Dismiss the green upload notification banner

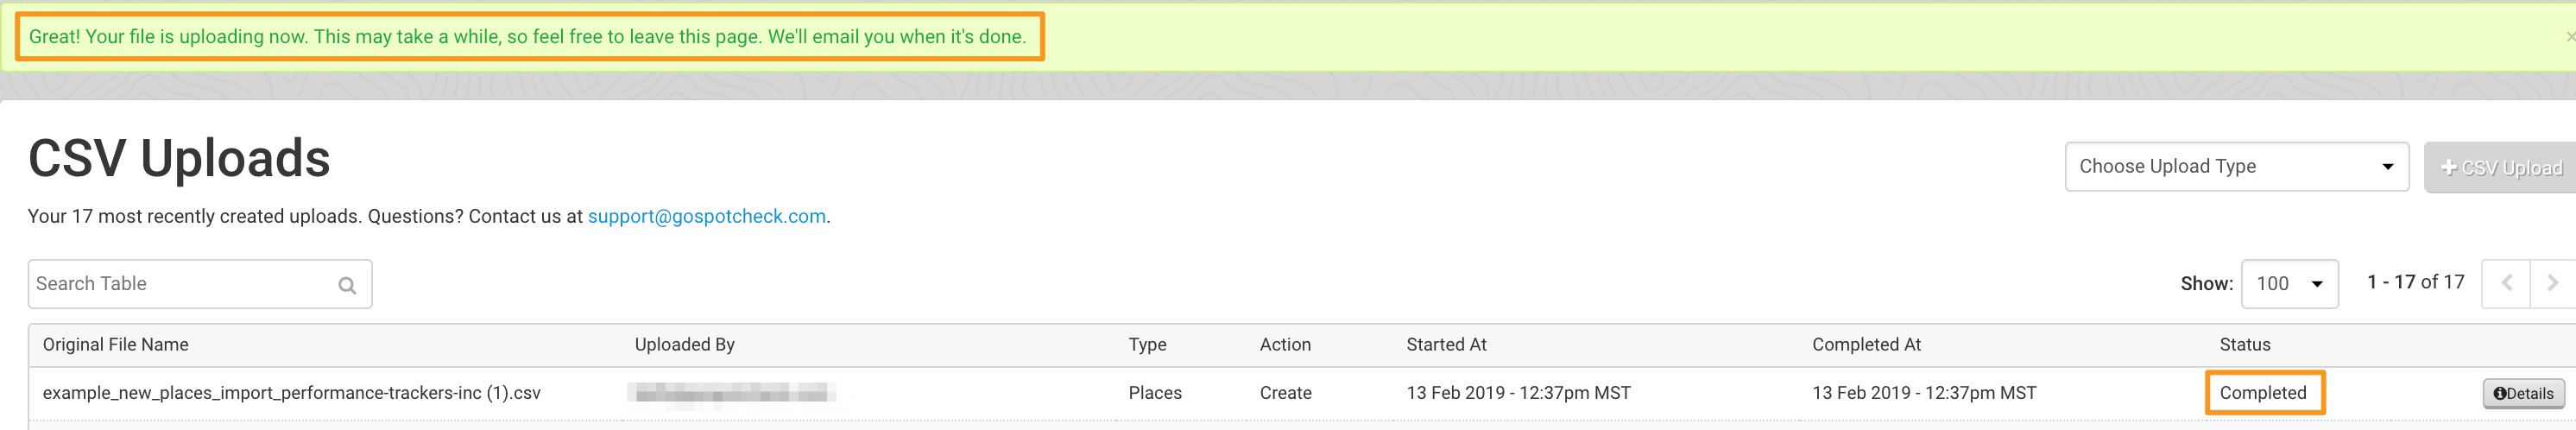point(2570,37)
